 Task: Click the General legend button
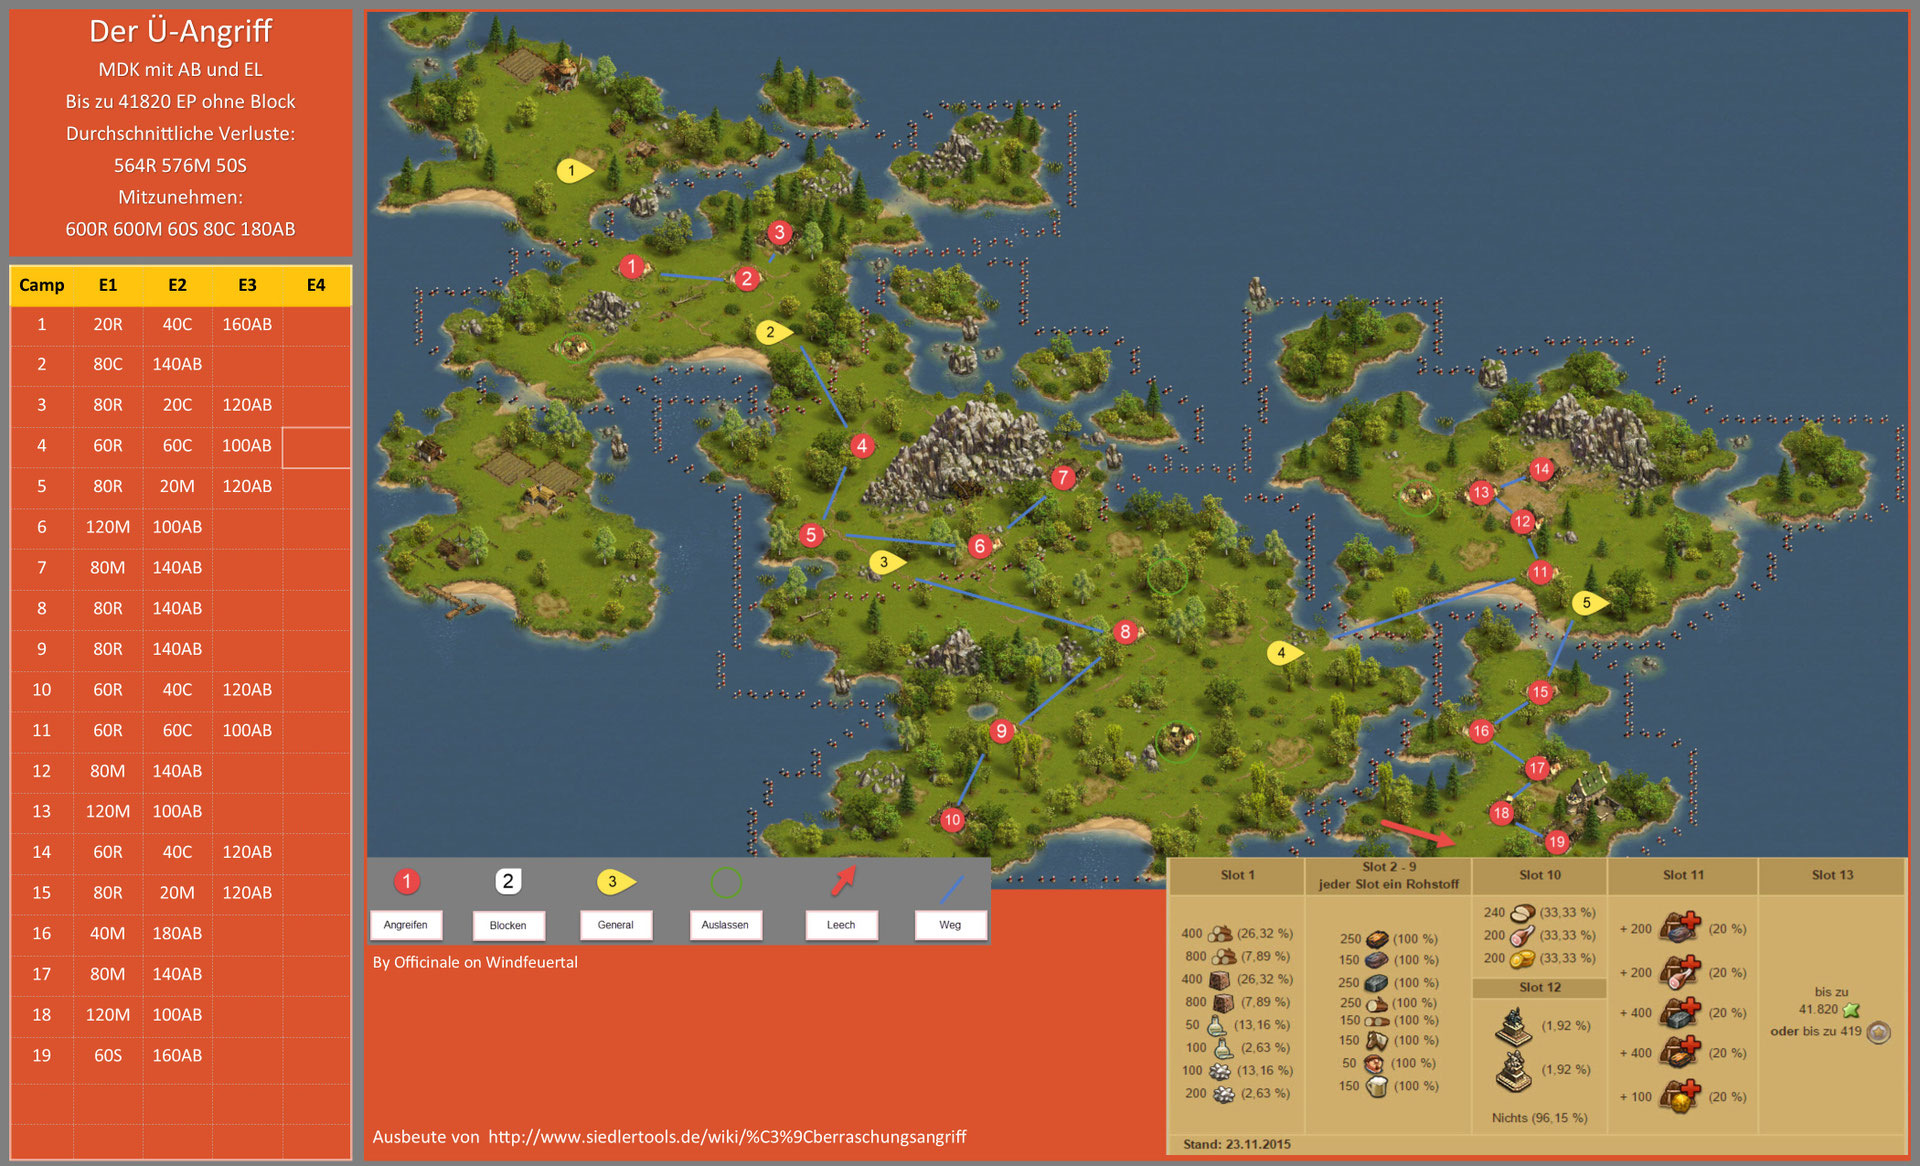pyautogui.click(x=616, y=925)
